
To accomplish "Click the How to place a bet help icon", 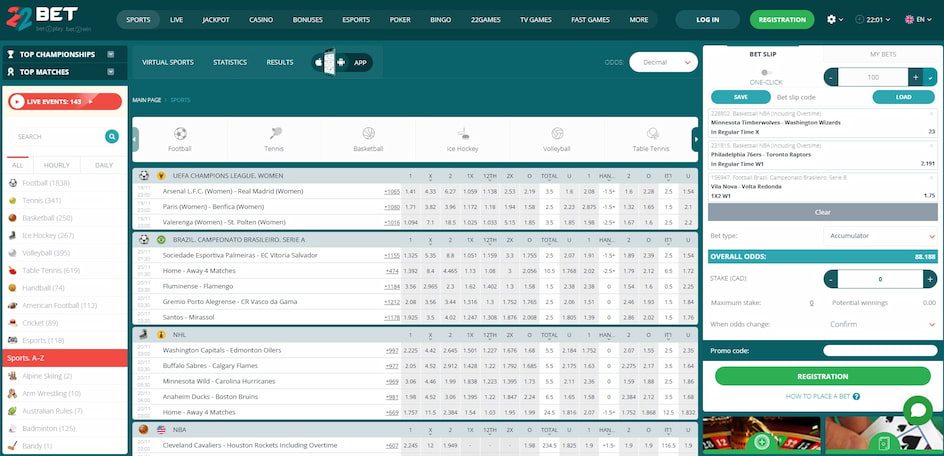I will (x=856, y=396).
